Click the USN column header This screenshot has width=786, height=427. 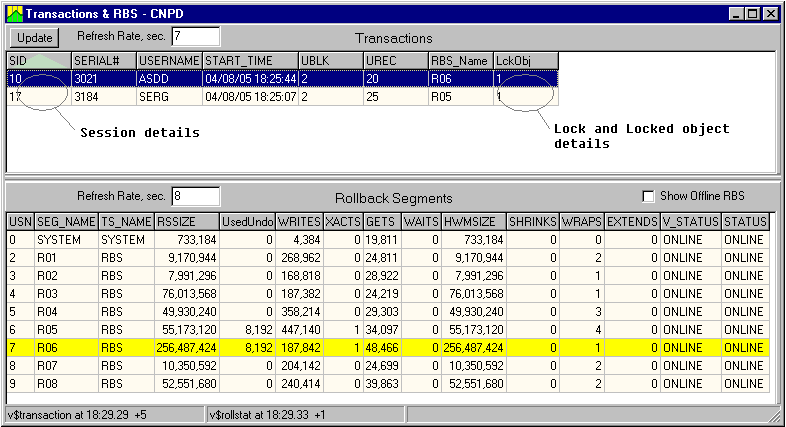tap(21, 222)
